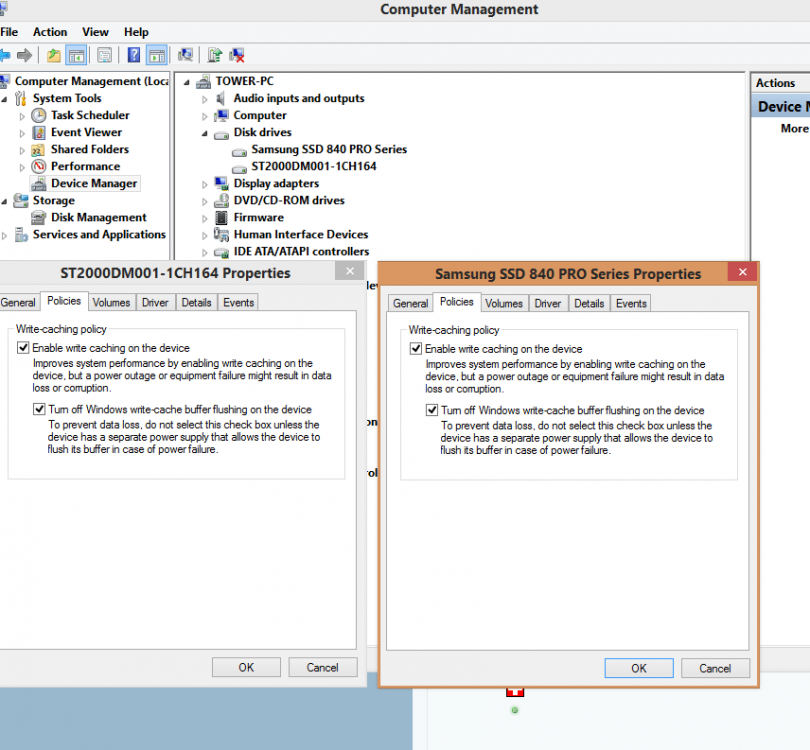The height and width of the screenshot is (750, 810).
Task: Uncheck Turn off buffer flushing in Samsung SSD dialog
Action: (432, 410)
